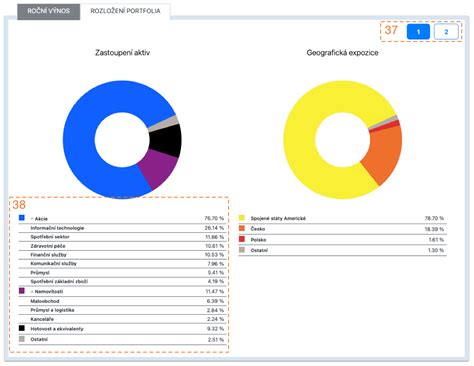Click the 26.14 % Informační technologie value
Image resolution: width=474 pixels, height=366 pixels.
click(214, 228)
